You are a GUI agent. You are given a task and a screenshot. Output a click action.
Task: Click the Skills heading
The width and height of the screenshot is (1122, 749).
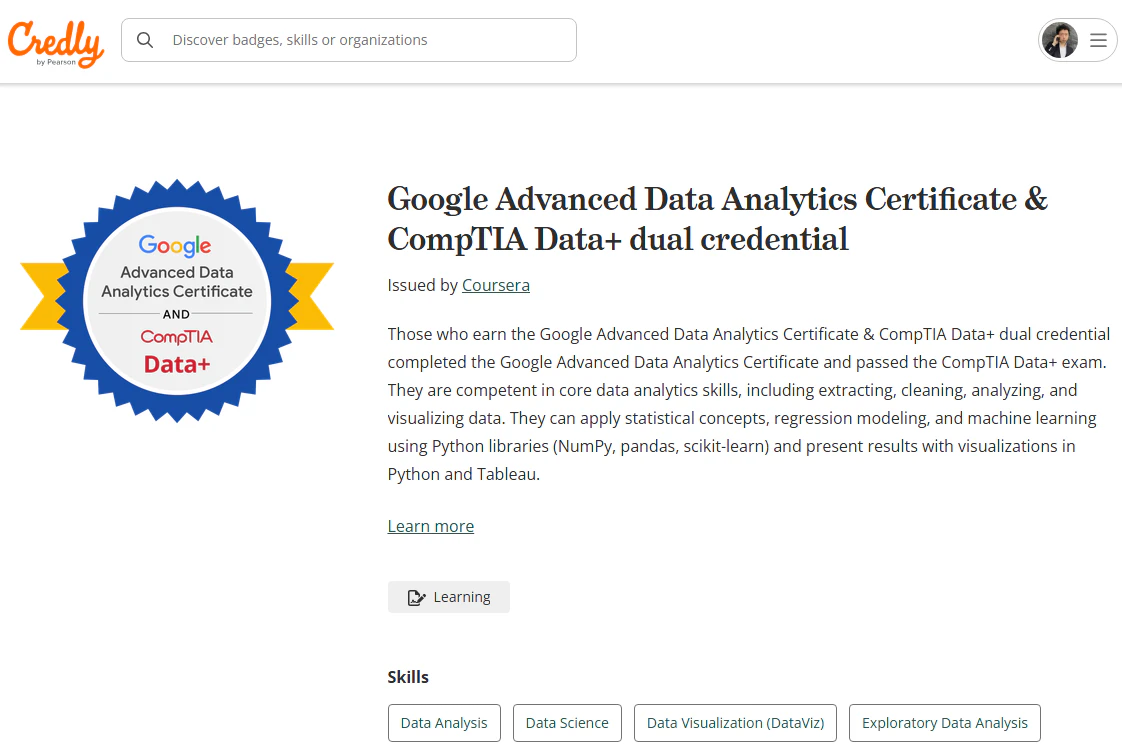408,677
